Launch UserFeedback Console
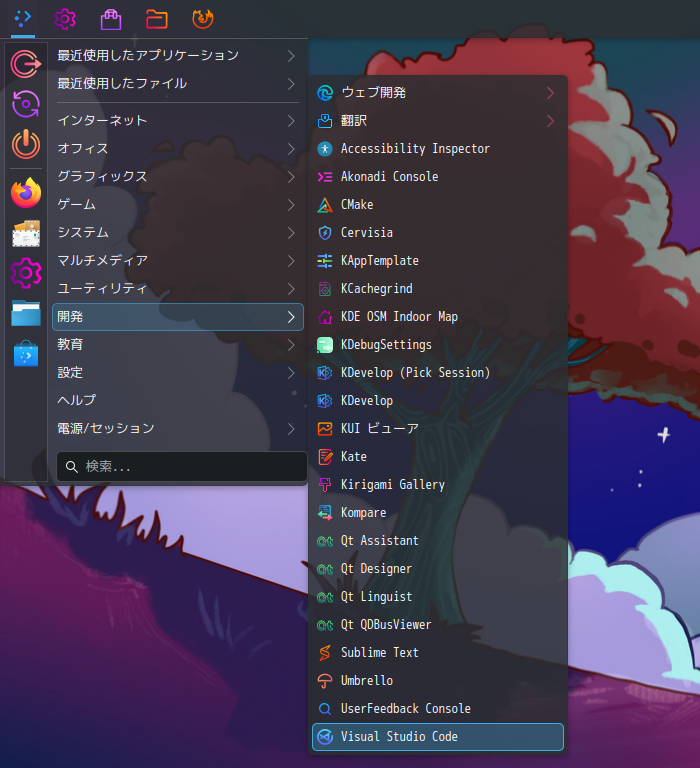700x768 pixels. click(438, 709)
